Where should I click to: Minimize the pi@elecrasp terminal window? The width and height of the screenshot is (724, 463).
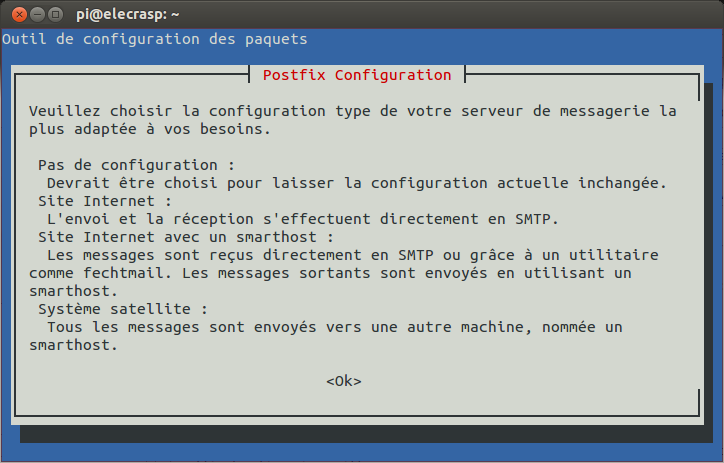coord(35,14)
